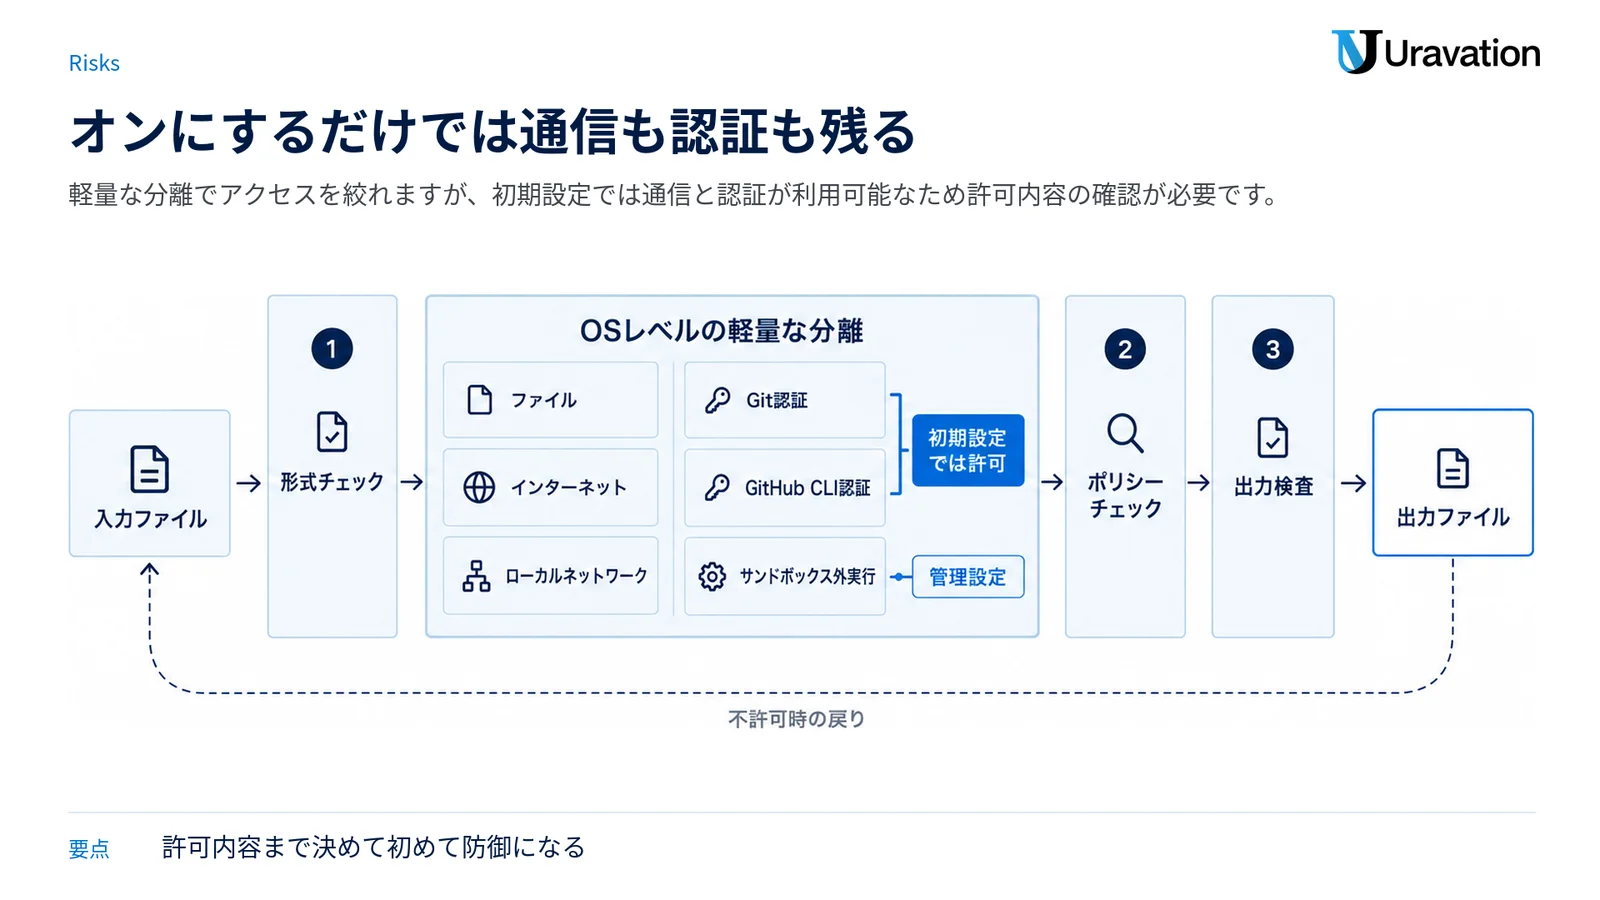Click the ローカルネットワーク label text
This screenshot has width=1600, height=900.
[576, 576]
